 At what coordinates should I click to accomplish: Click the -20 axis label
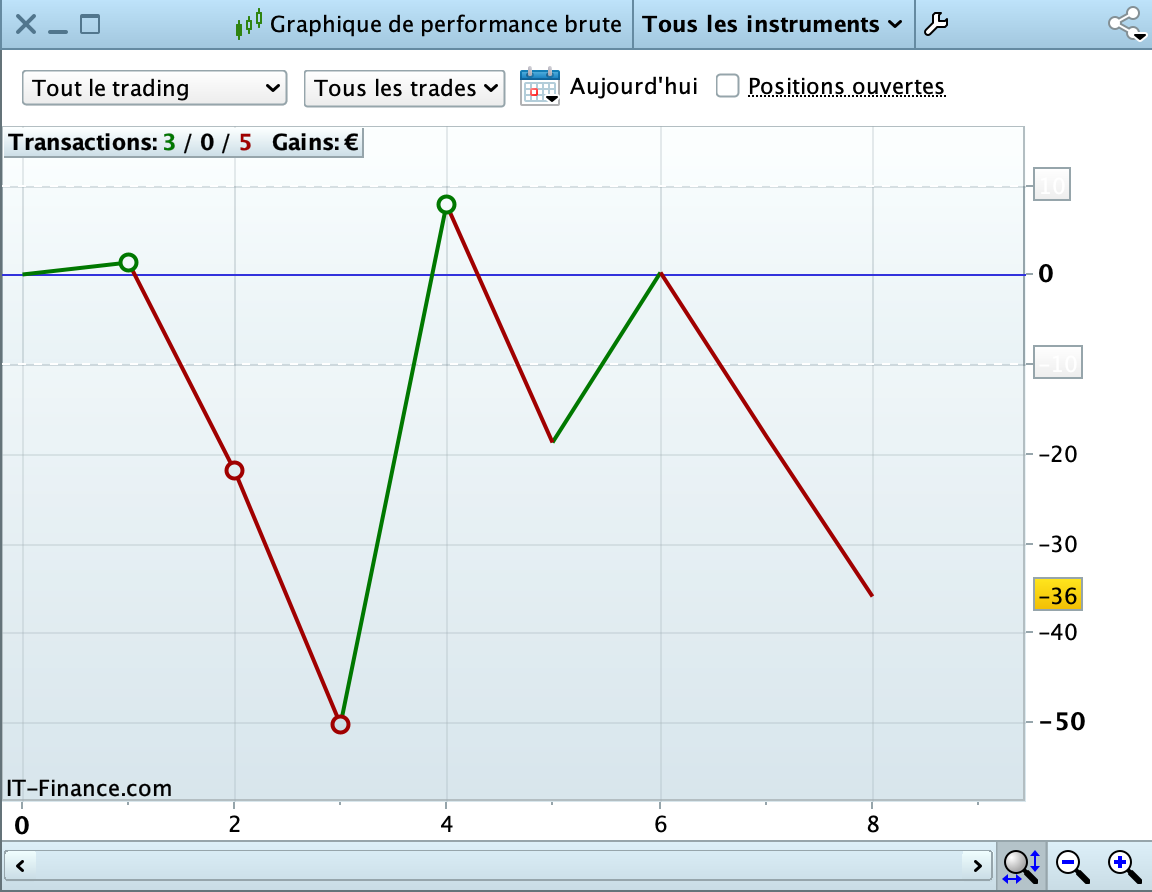click(x=1058, y=454)
